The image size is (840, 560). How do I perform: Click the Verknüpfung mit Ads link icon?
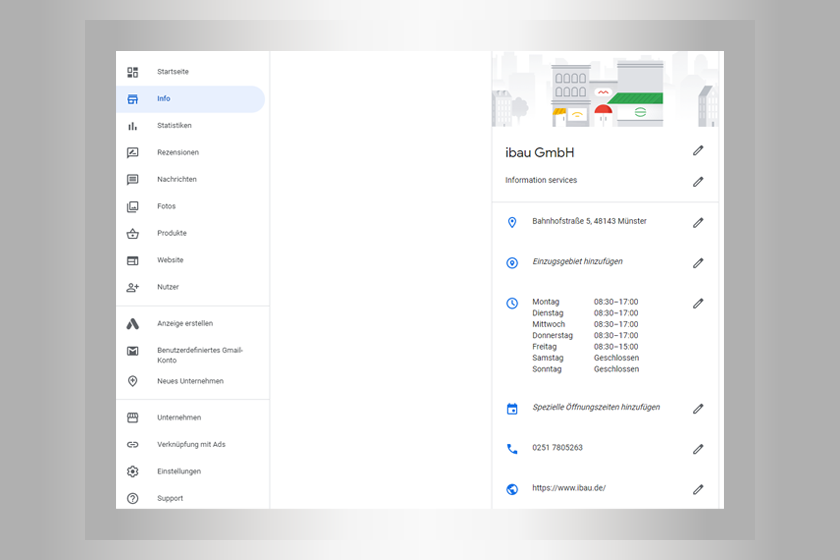click(132, 444)
